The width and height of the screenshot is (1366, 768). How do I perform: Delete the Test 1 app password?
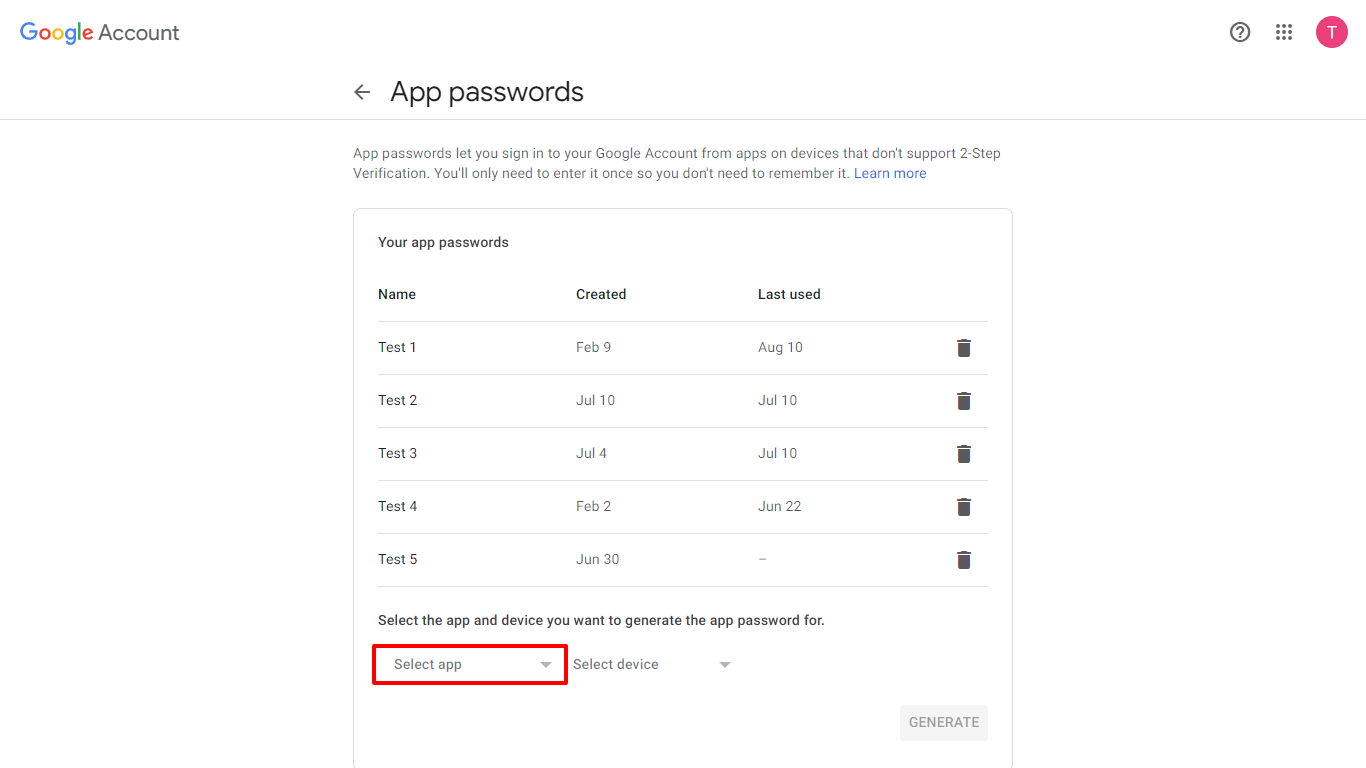[x=963, y=348]
